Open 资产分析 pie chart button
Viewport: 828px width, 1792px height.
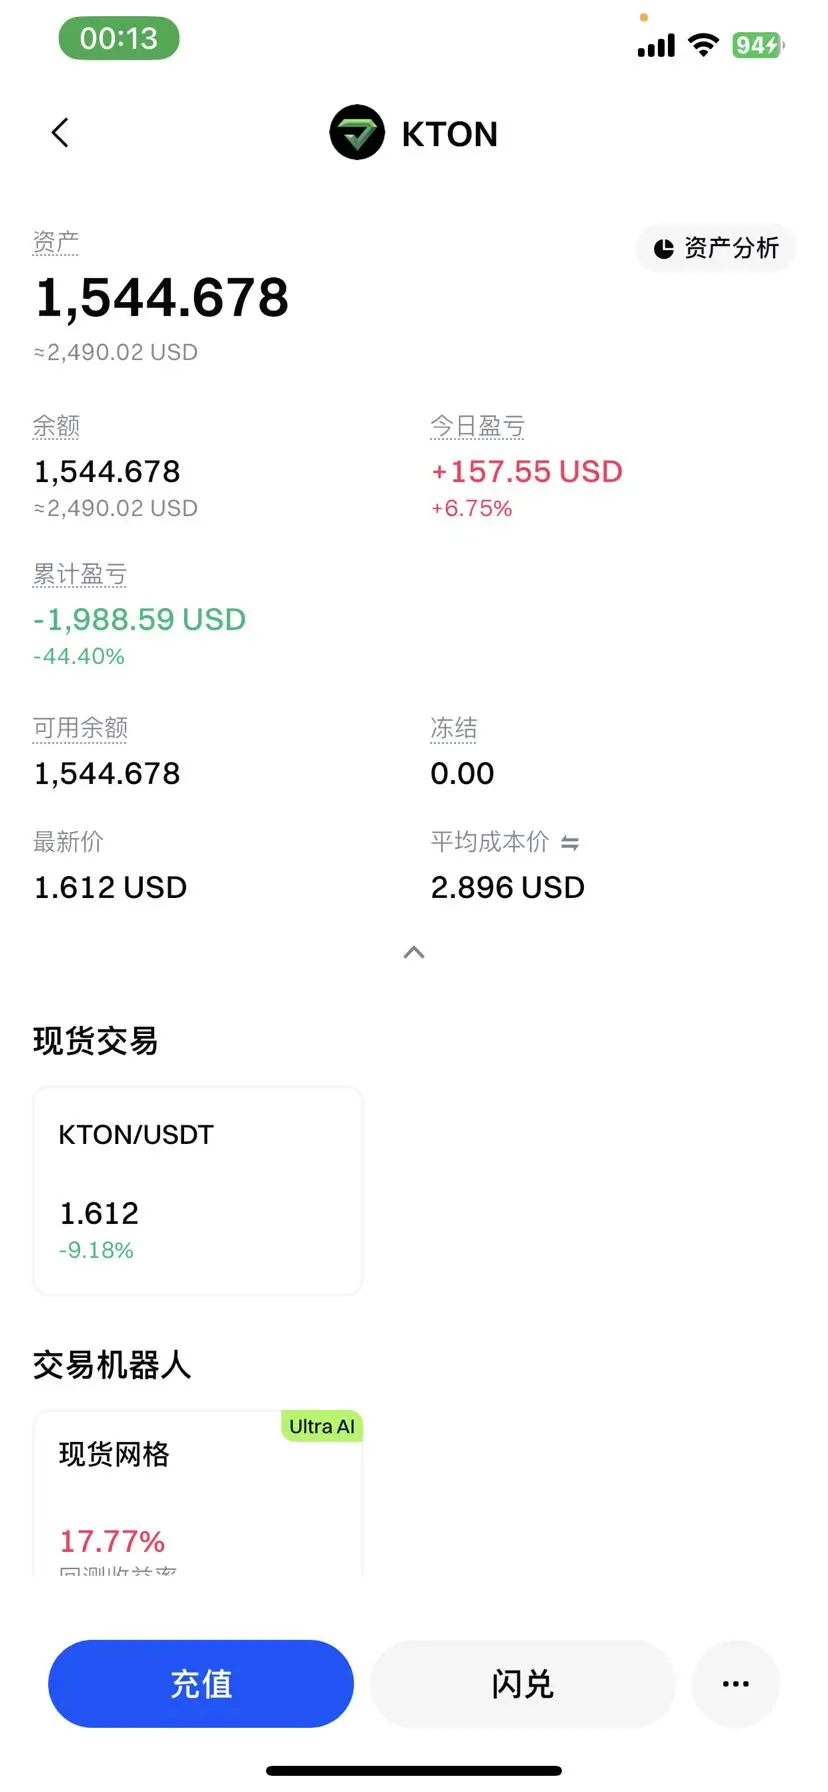716,248
